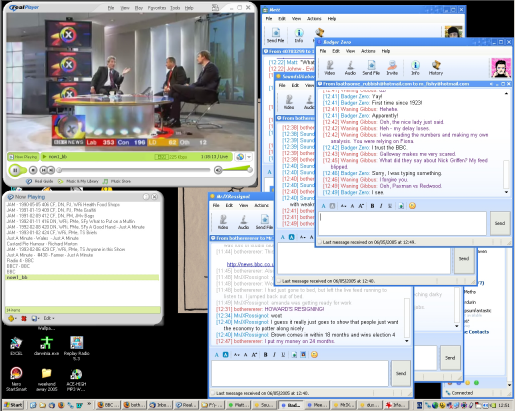Open message History in Badger Zero window

pyautogui.click(x=436, y=68)
